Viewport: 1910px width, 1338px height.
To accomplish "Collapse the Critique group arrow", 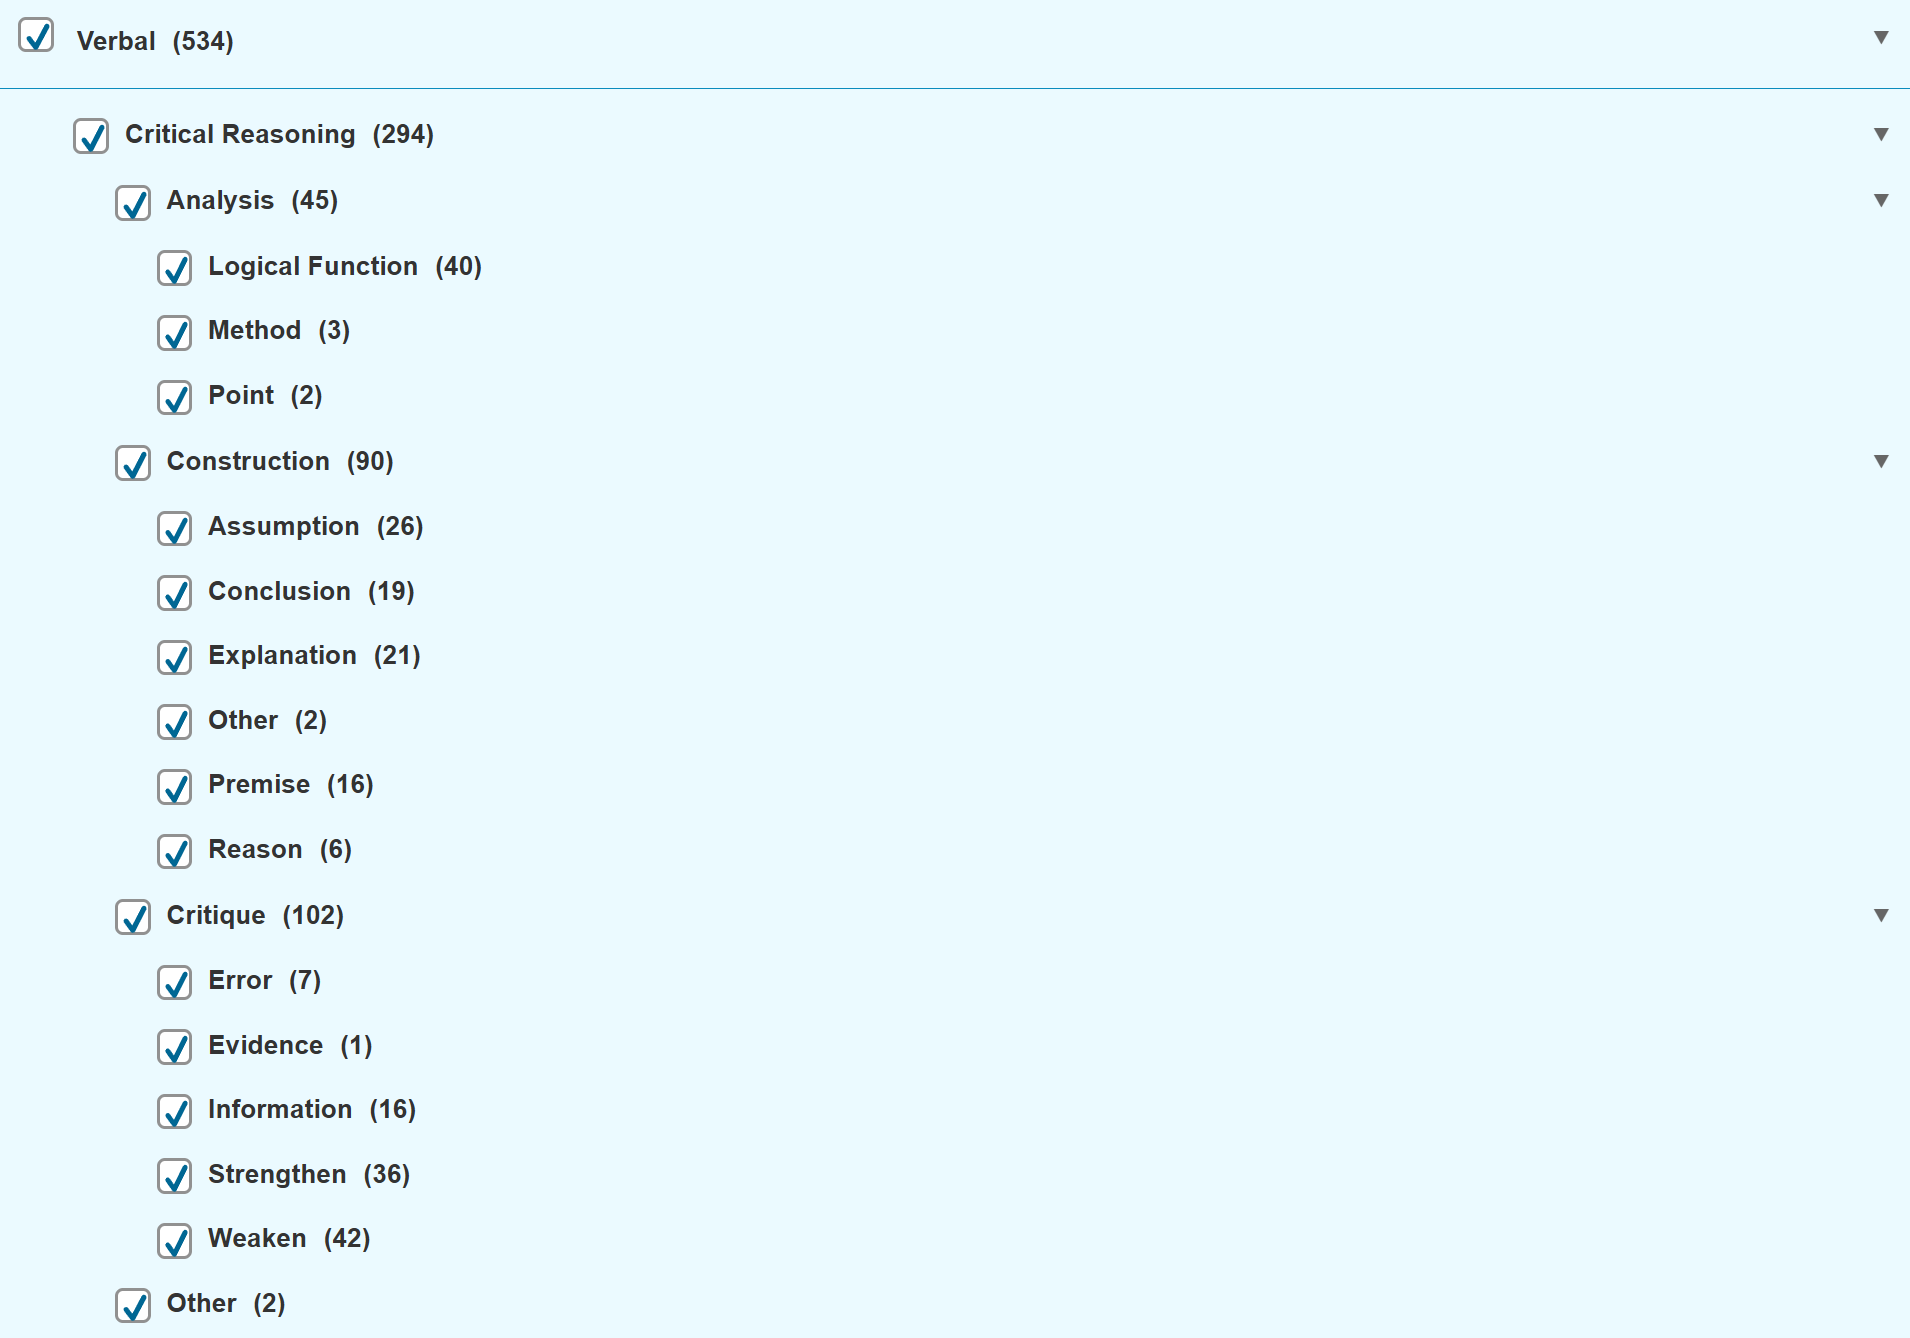I will pos(1881,915).
